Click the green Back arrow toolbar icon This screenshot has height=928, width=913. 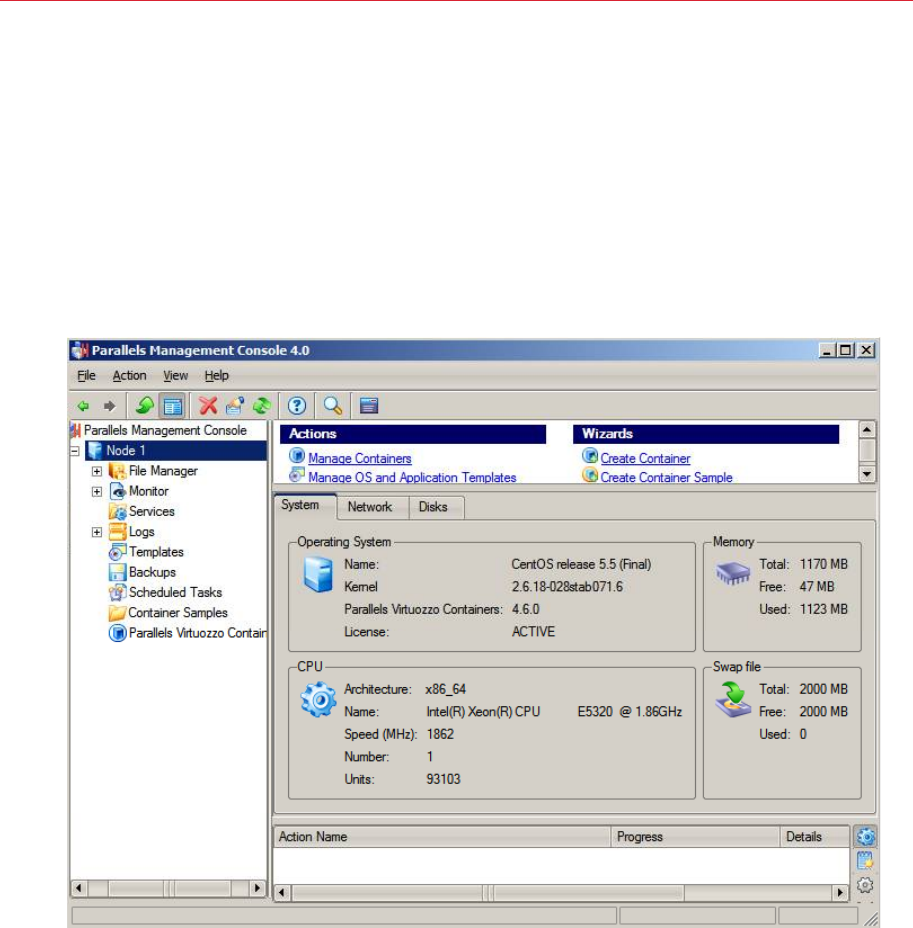click(x=83, y=406)
